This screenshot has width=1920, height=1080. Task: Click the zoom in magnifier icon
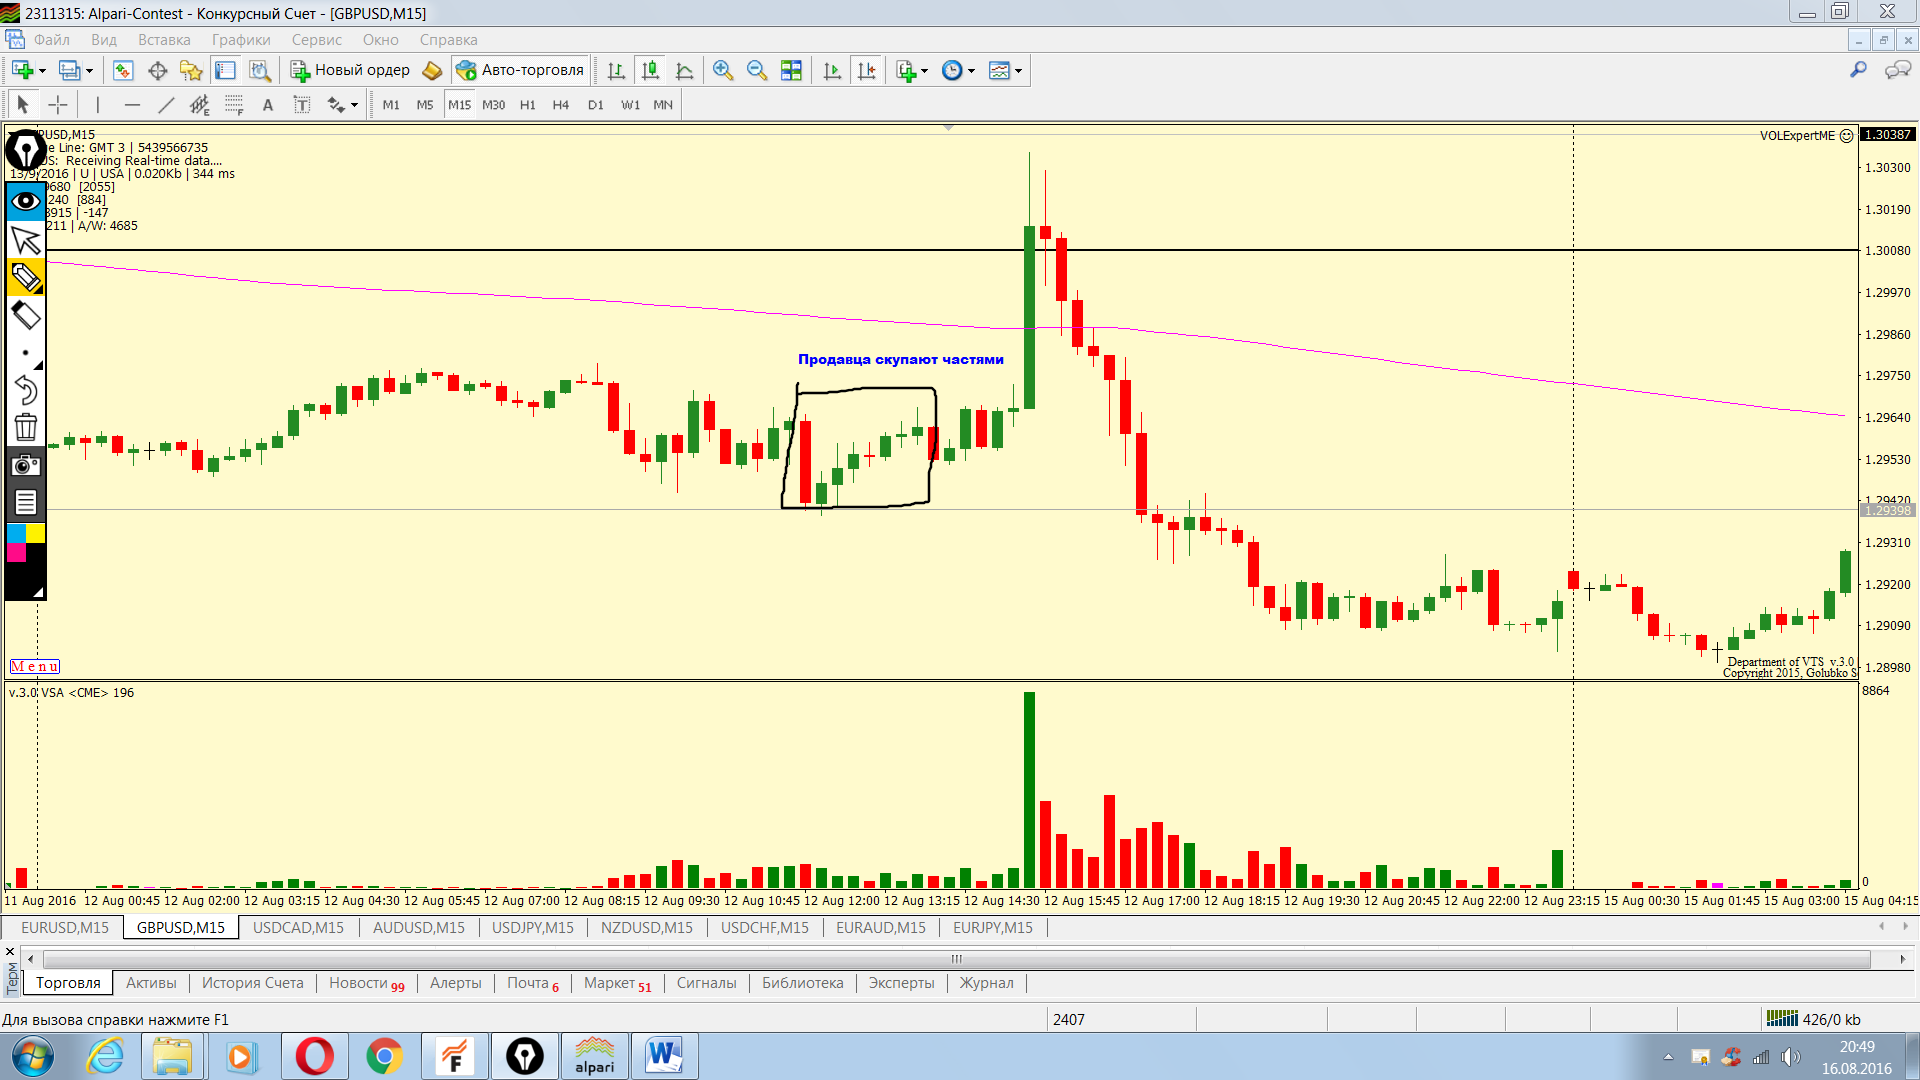[x=722, y=70]
